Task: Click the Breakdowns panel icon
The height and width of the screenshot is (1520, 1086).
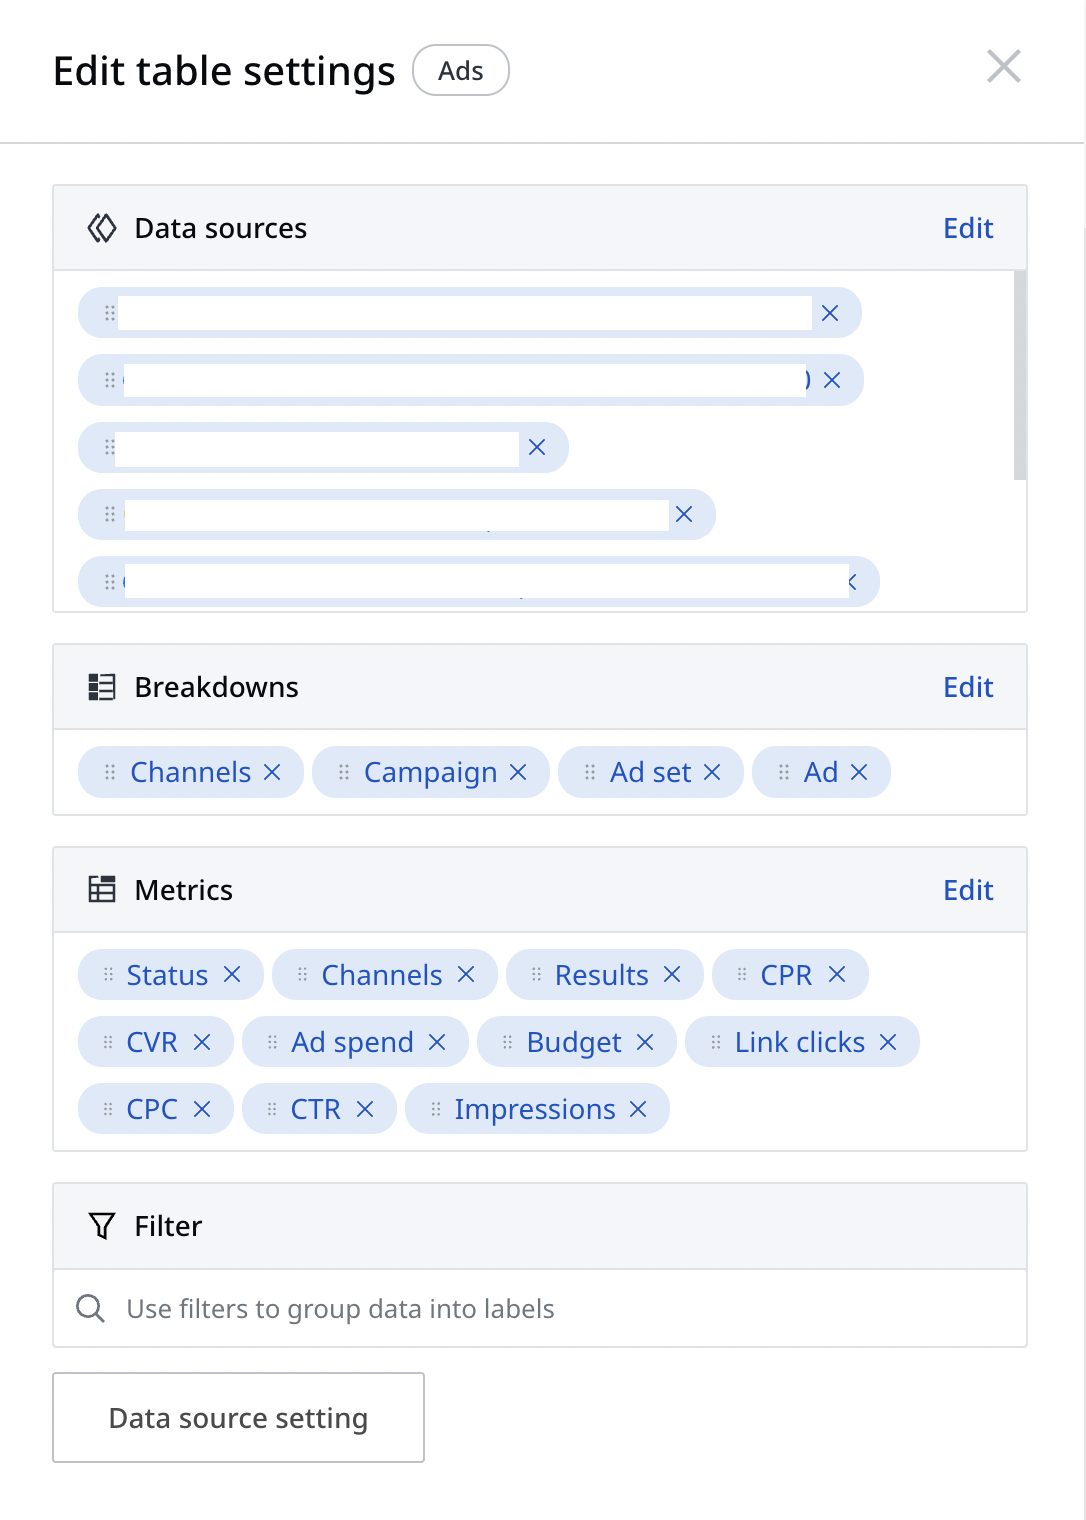Action: pyautogui.click(x=101, y=686)
